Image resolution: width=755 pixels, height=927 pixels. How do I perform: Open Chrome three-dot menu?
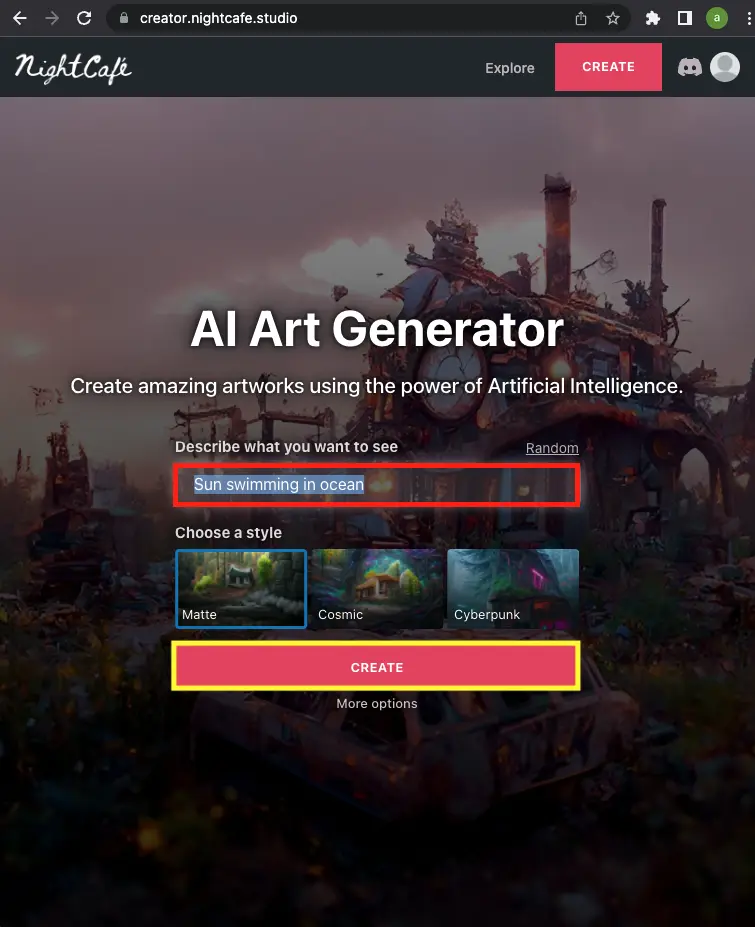tap(748, 18)
